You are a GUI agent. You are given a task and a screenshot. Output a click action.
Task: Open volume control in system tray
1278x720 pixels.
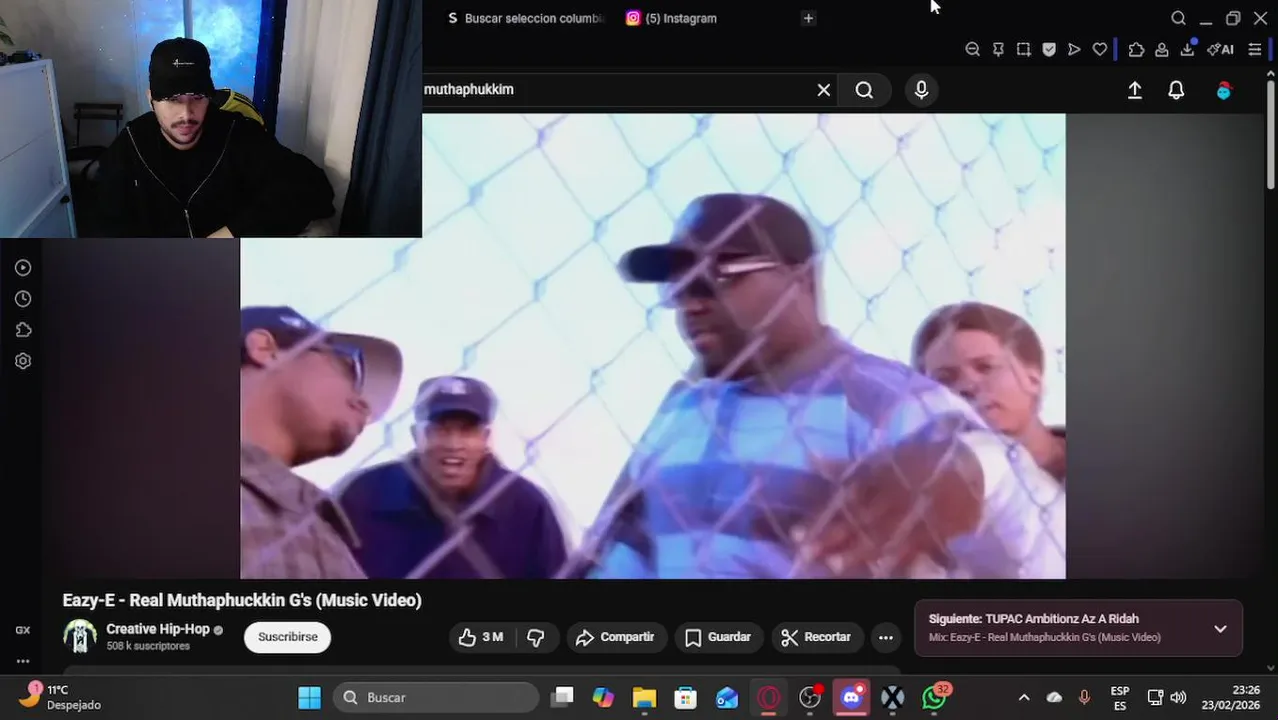(1178, 697)
